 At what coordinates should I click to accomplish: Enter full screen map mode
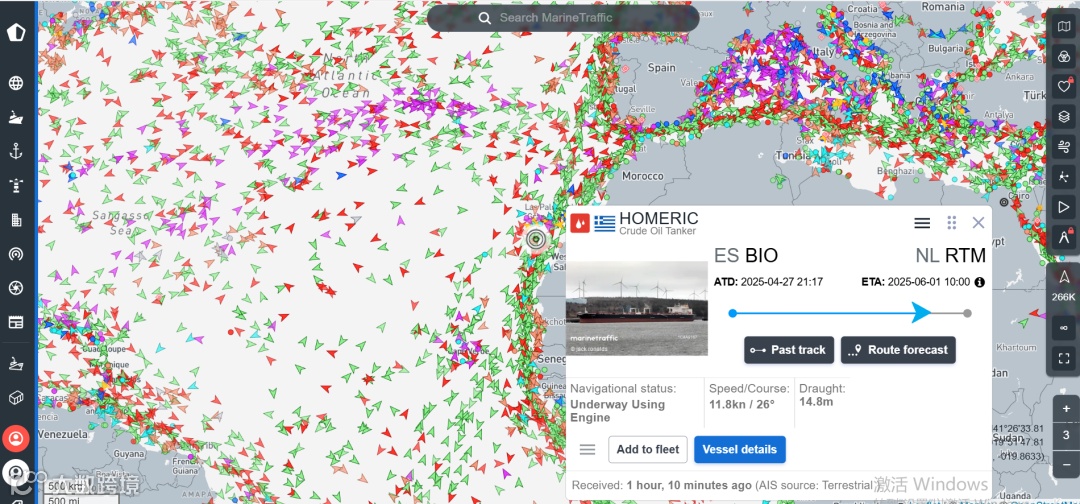(x=1063, y=358)
